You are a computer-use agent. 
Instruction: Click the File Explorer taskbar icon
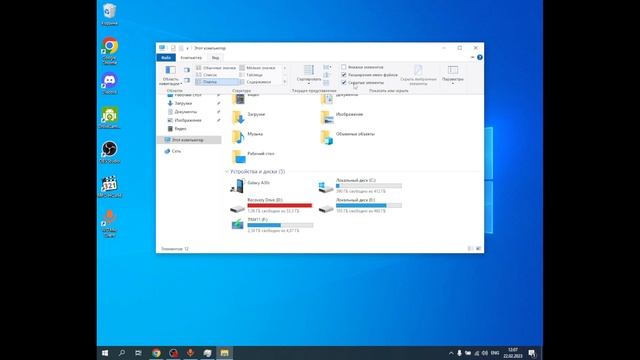pyautogui.click(x=224, y=353)
